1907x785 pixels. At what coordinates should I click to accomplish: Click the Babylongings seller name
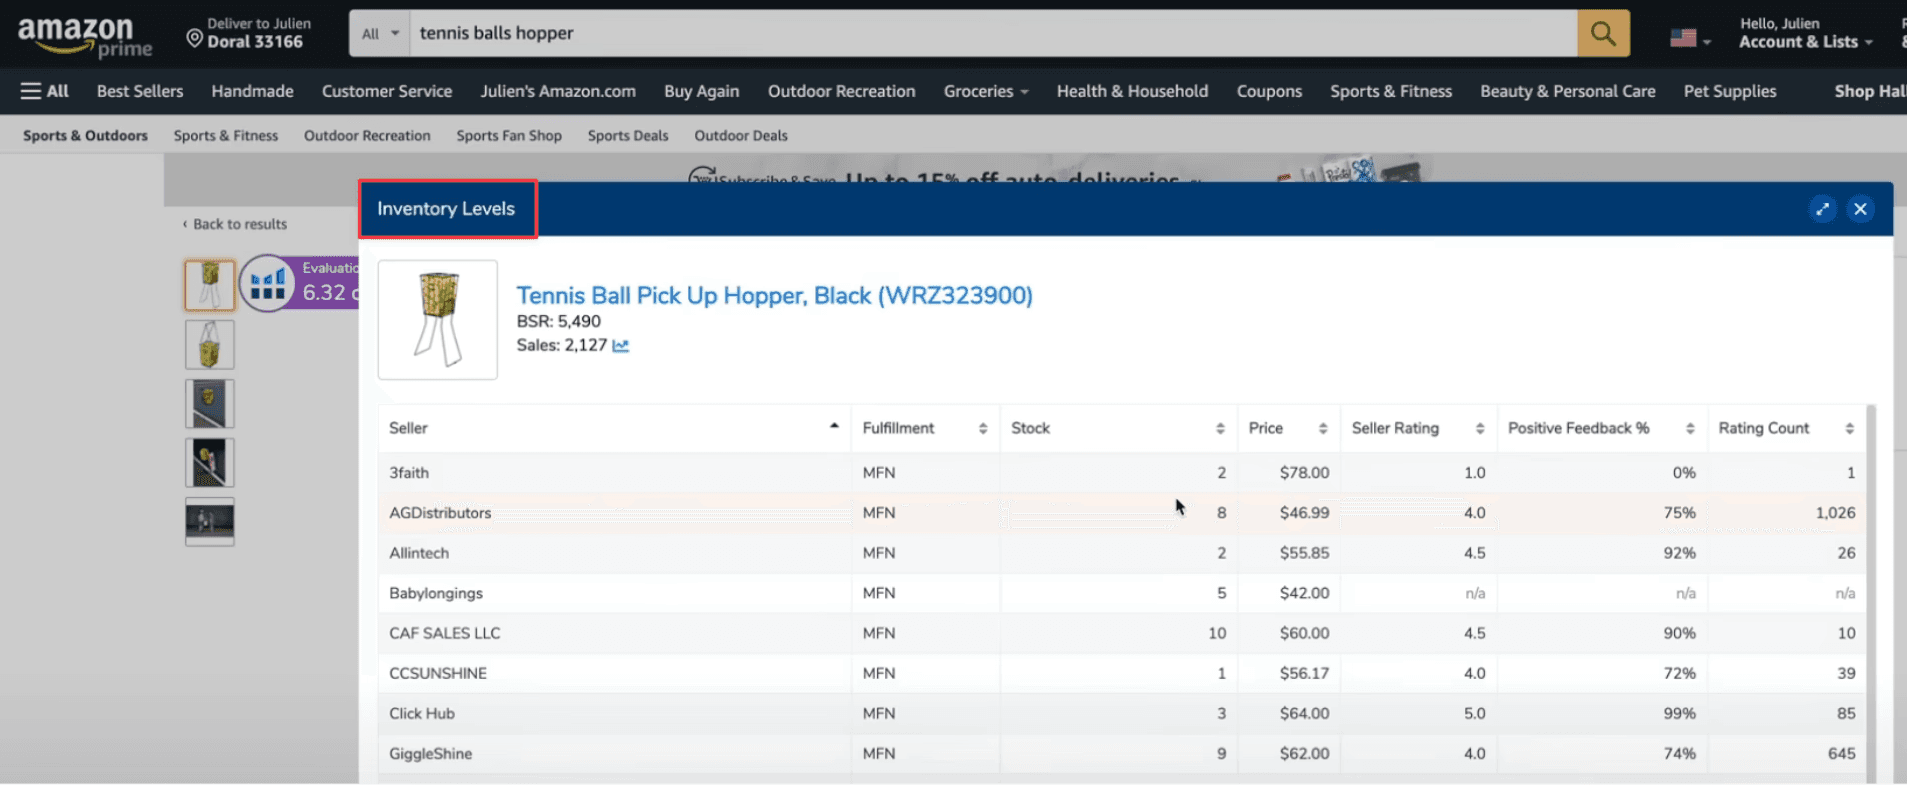(x=436, y=593)
